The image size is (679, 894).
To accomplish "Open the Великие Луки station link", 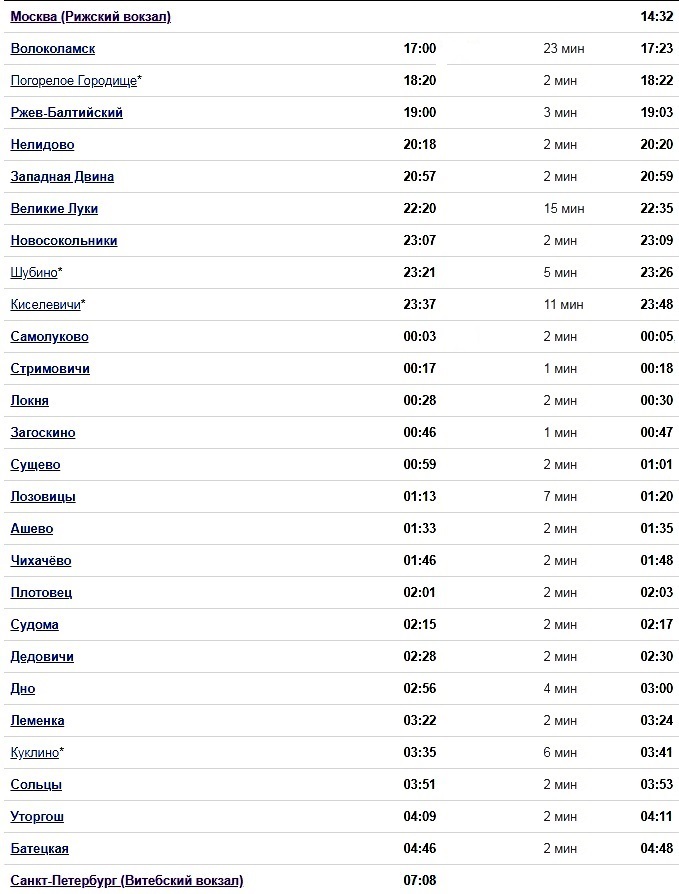I will [54, 209].
